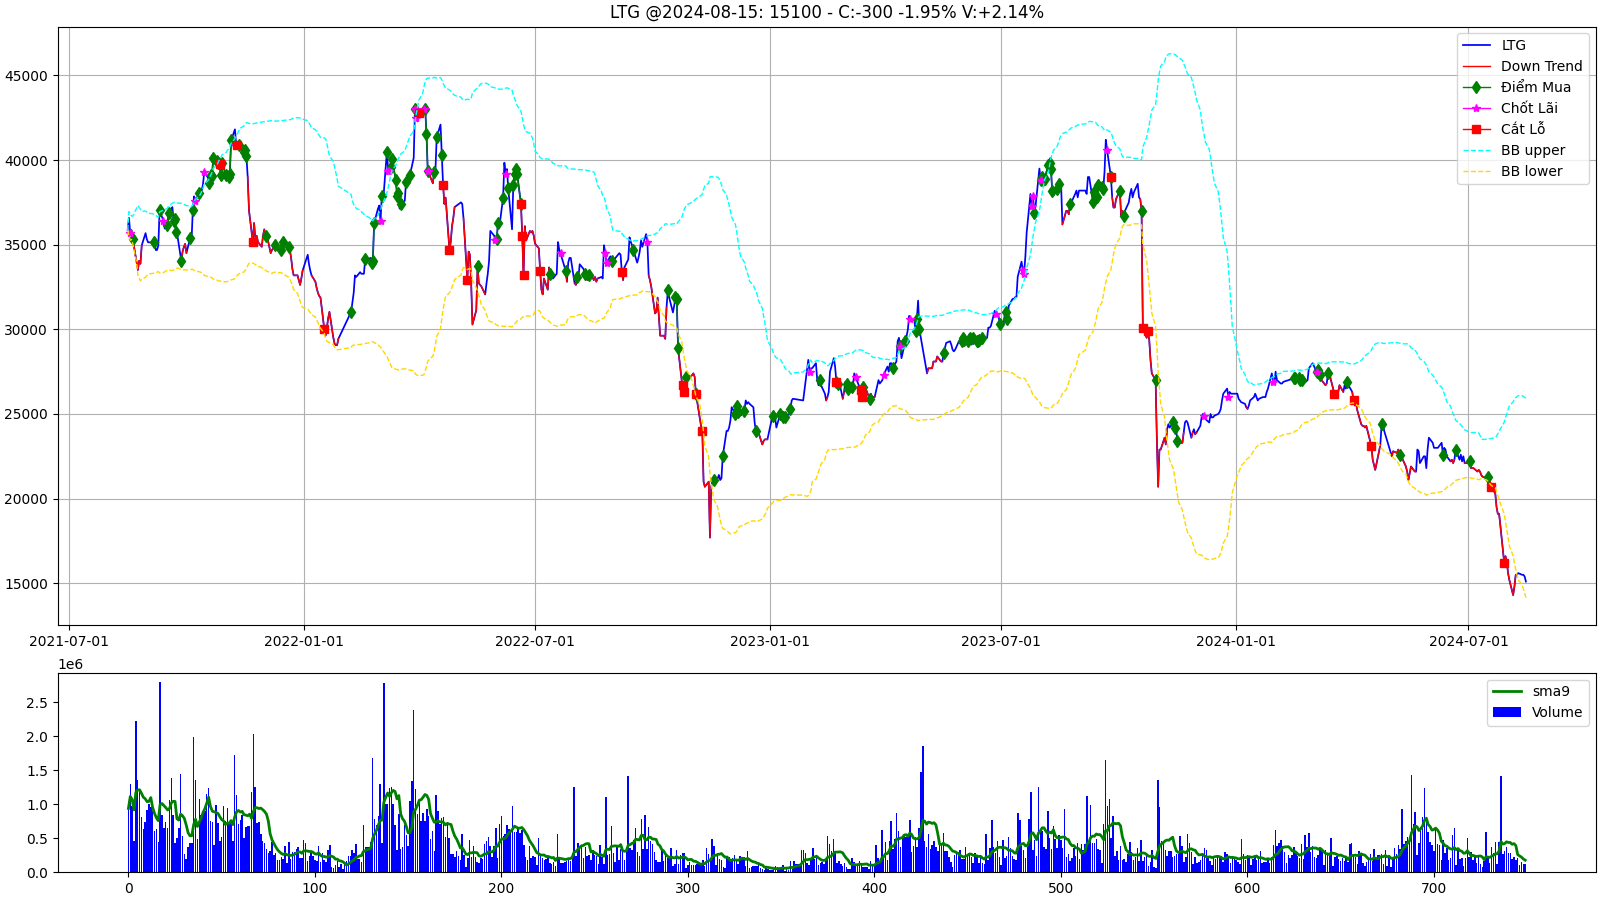
Task: Click the green sma9 line sample in legend
Action: coord(1507,691)
